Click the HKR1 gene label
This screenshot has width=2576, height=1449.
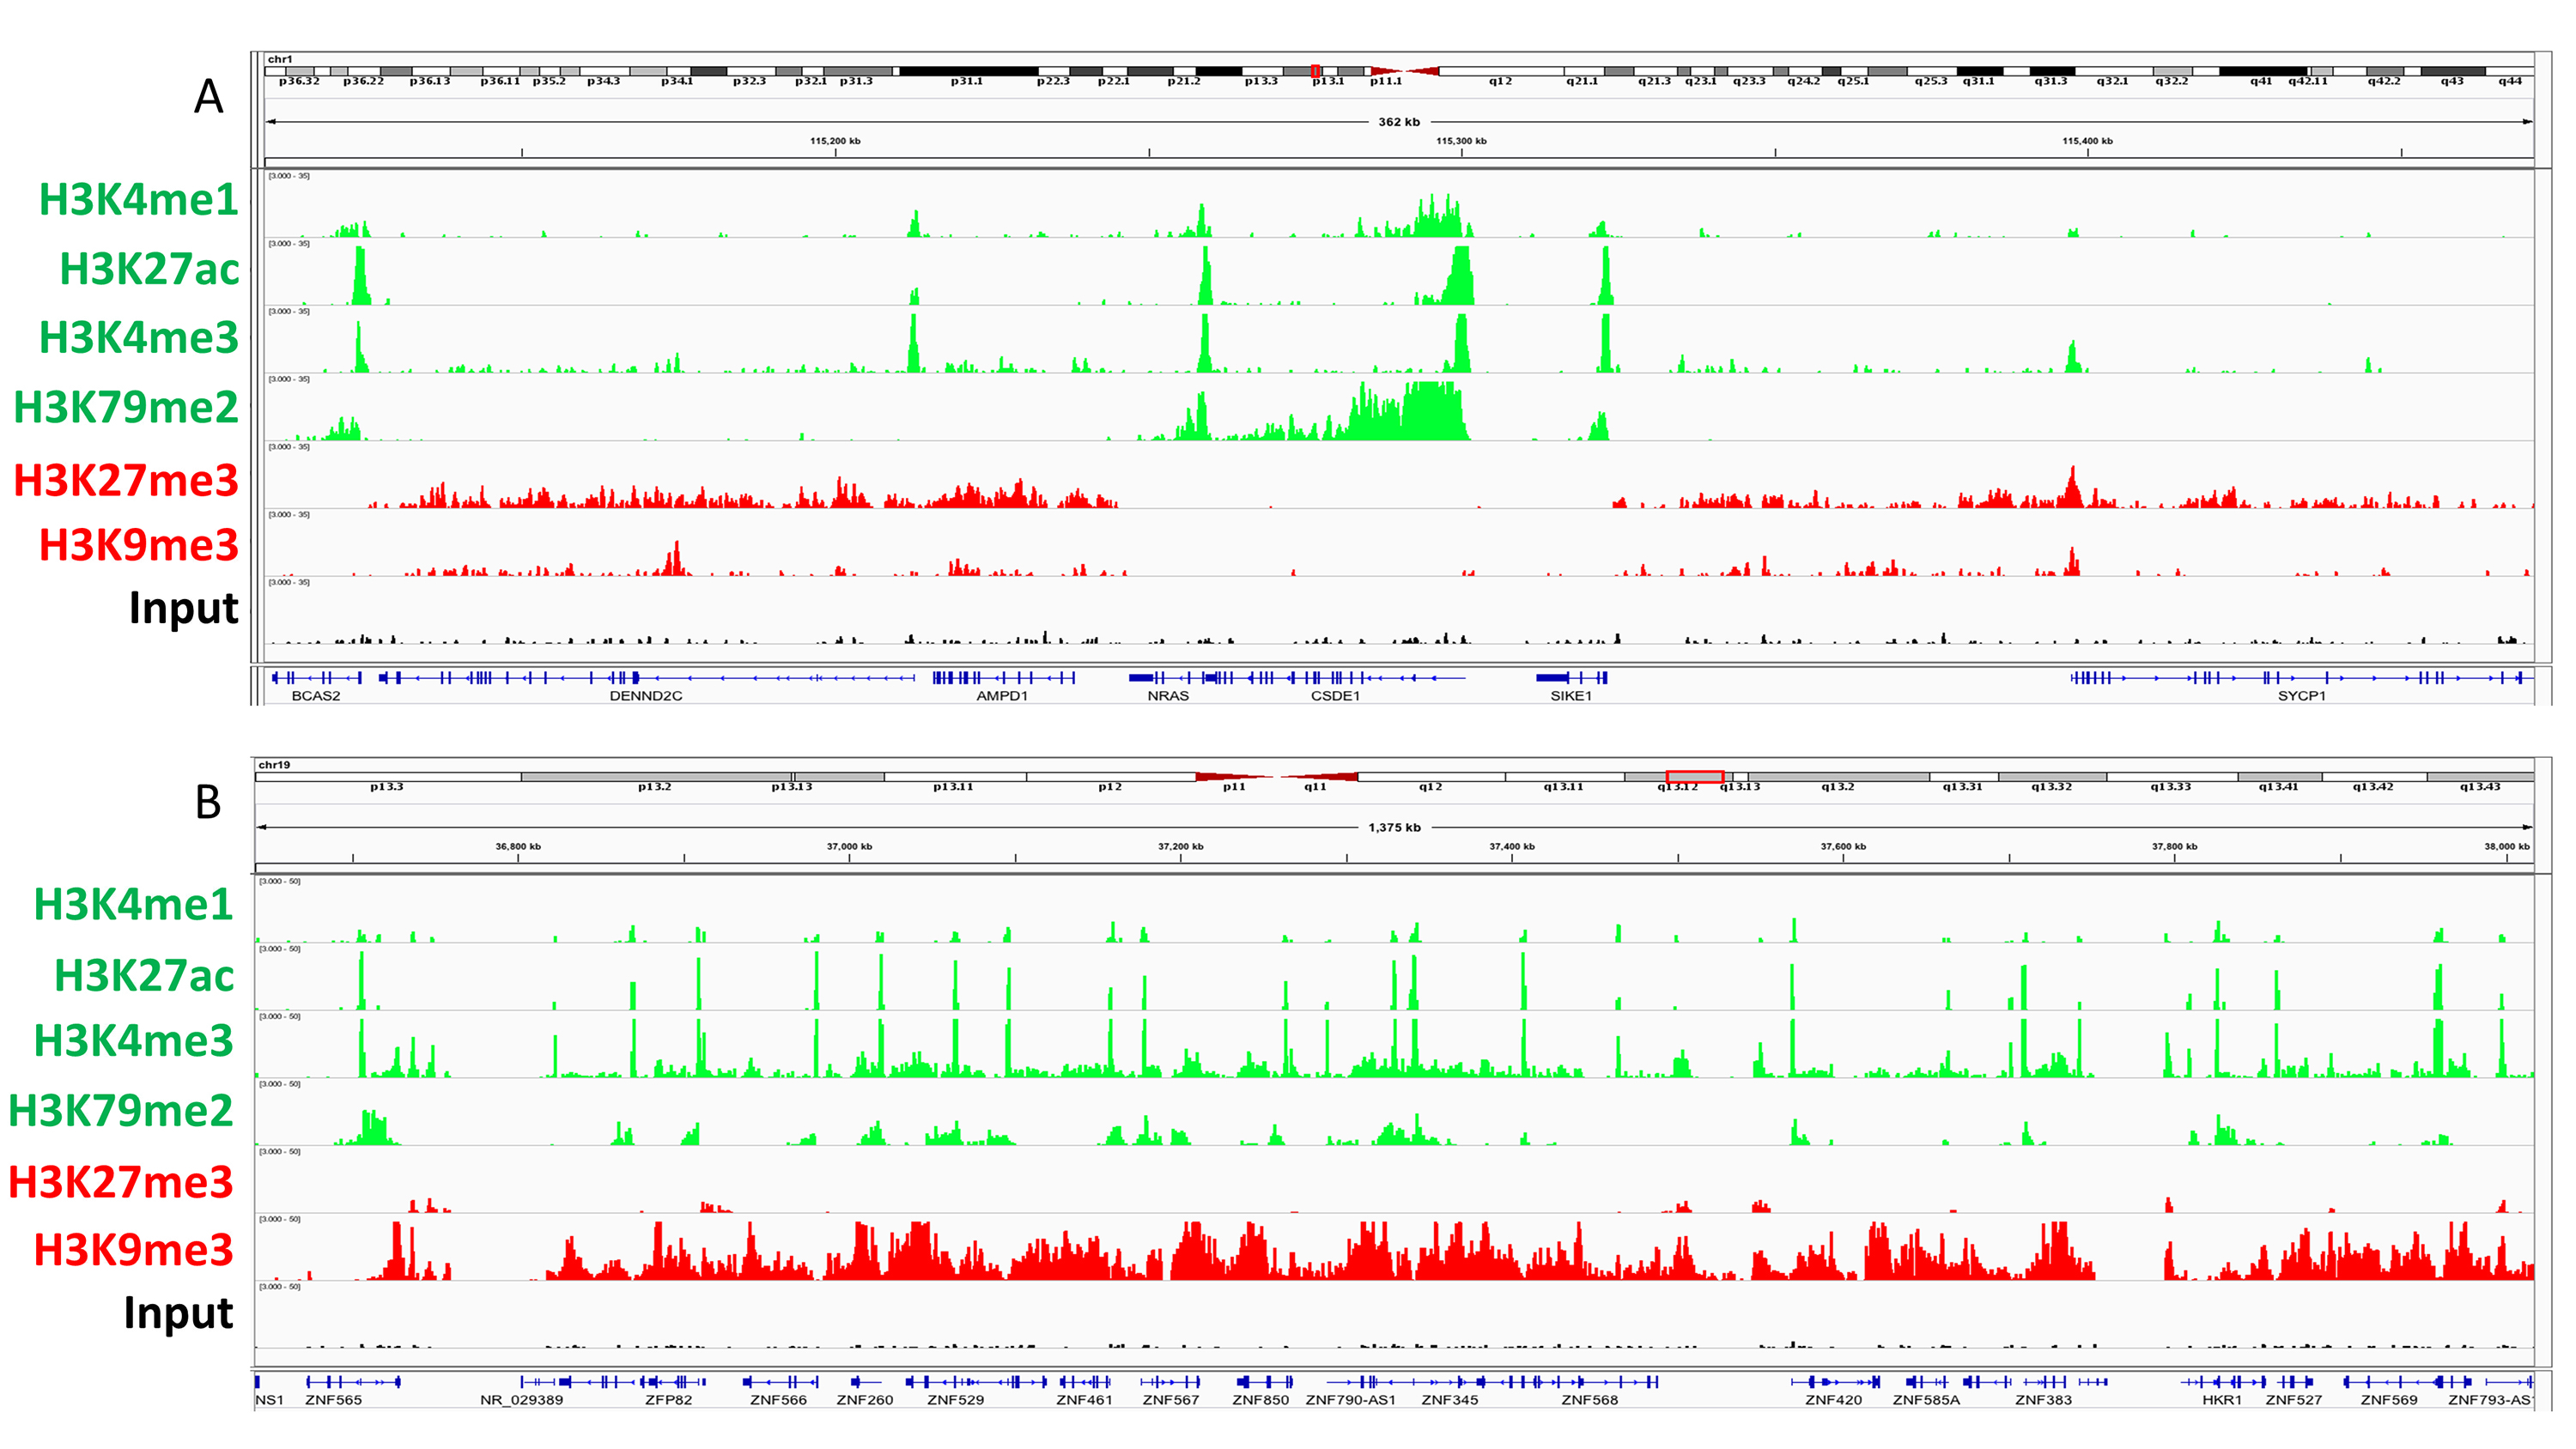click(x=2221, y=1399)
